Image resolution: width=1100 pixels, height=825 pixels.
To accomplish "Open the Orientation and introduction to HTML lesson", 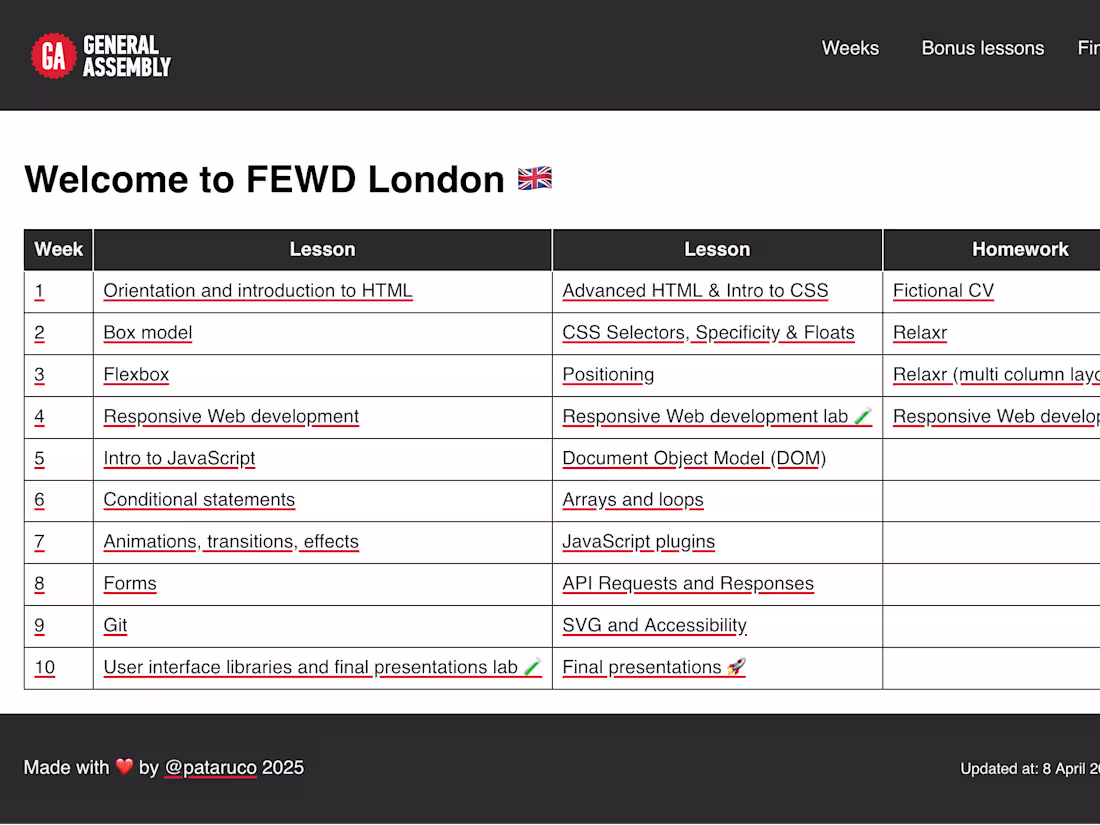I will pyautogui.click(x=258, y=291).
